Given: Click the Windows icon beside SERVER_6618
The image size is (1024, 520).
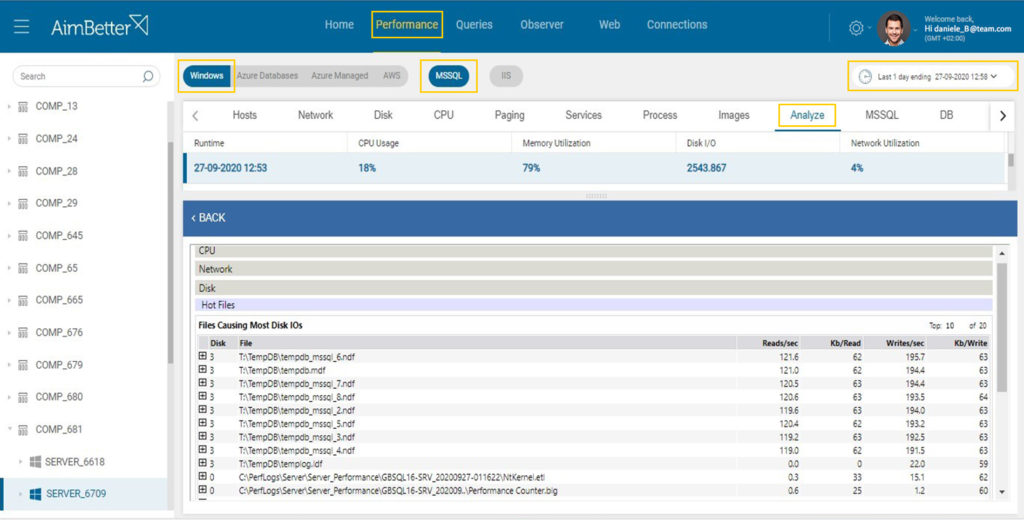Looking at the screenshot, I should click(x=35, y=462).
